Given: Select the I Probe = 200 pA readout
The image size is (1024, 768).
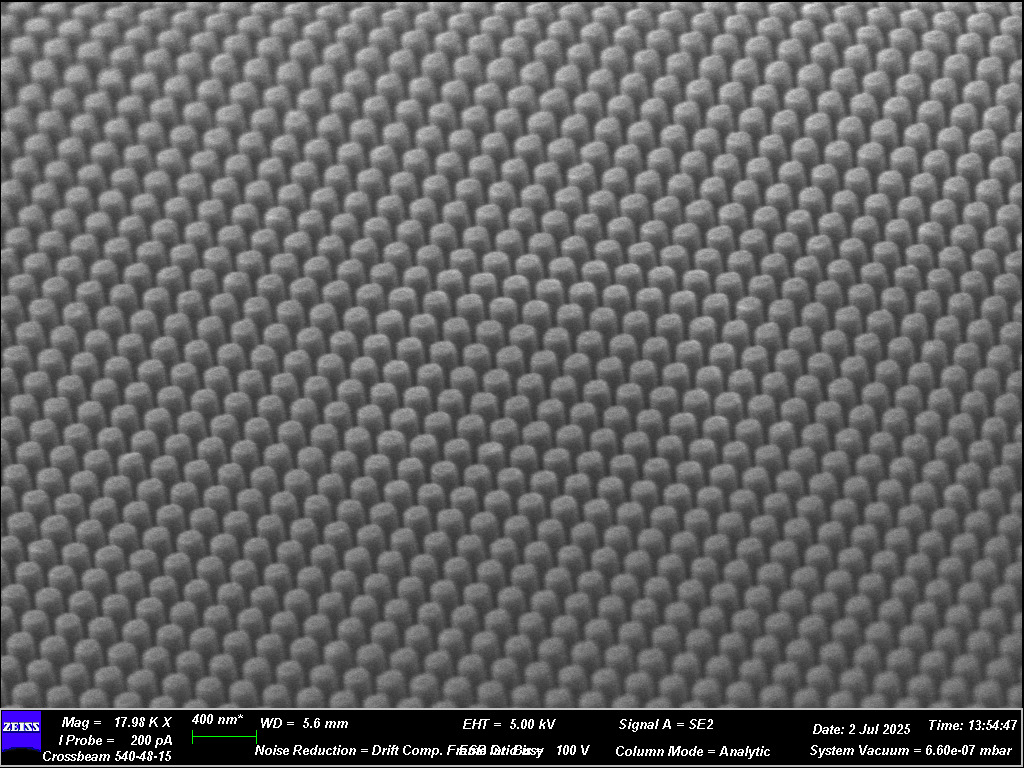Looking at the screenshot, I should point(115,740).
